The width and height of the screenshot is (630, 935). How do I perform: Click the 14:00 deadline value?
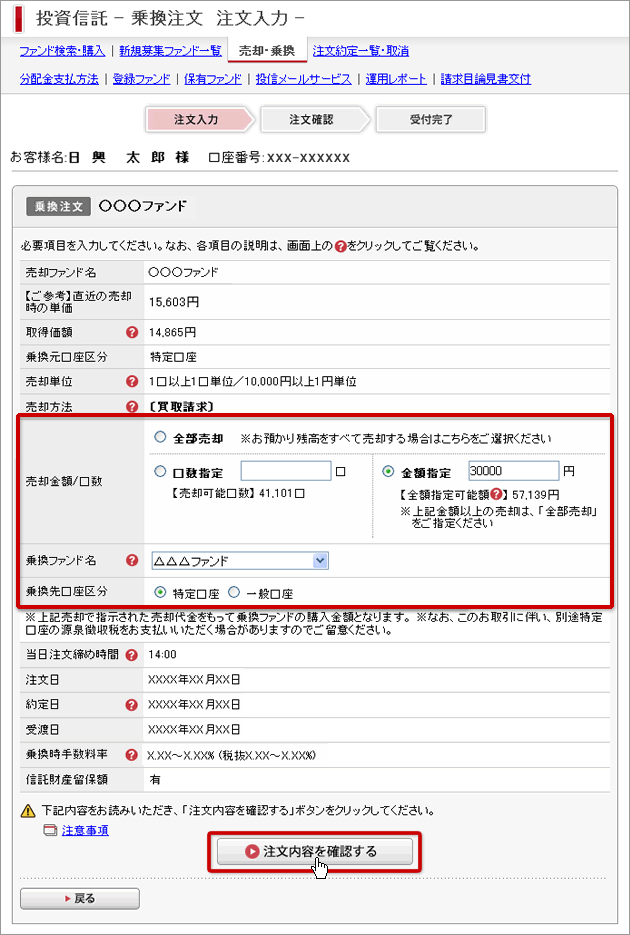(x=162, y=655)
